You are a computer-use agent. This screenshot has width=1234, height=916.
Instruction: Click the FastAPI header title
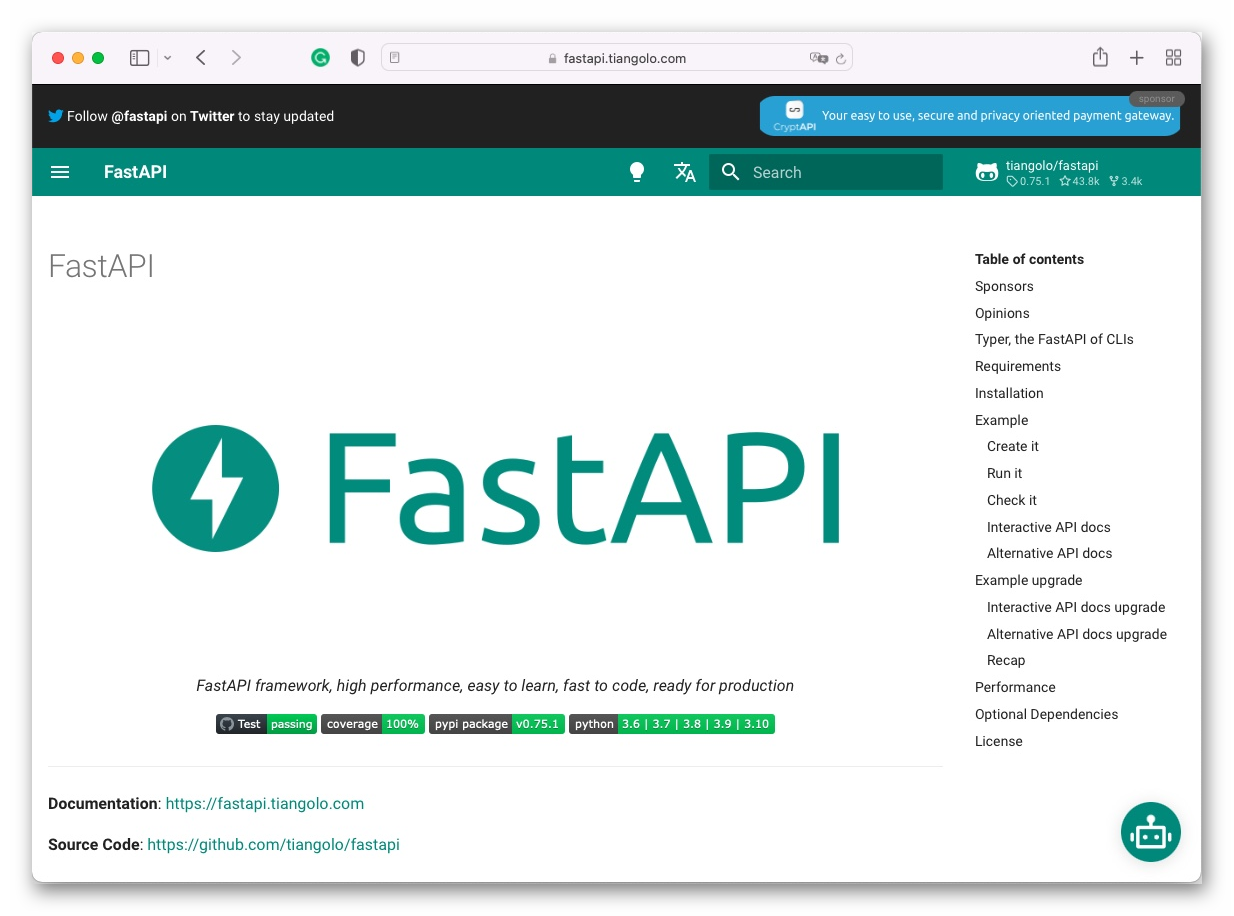135,172
